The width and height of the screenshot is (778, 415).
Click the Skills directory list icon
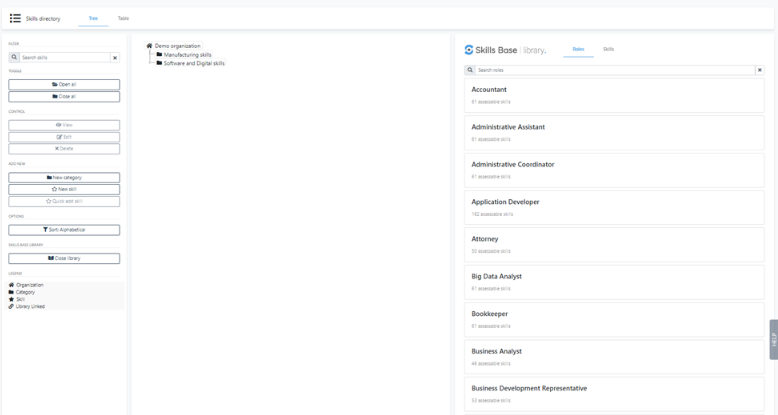pos(16,18)
